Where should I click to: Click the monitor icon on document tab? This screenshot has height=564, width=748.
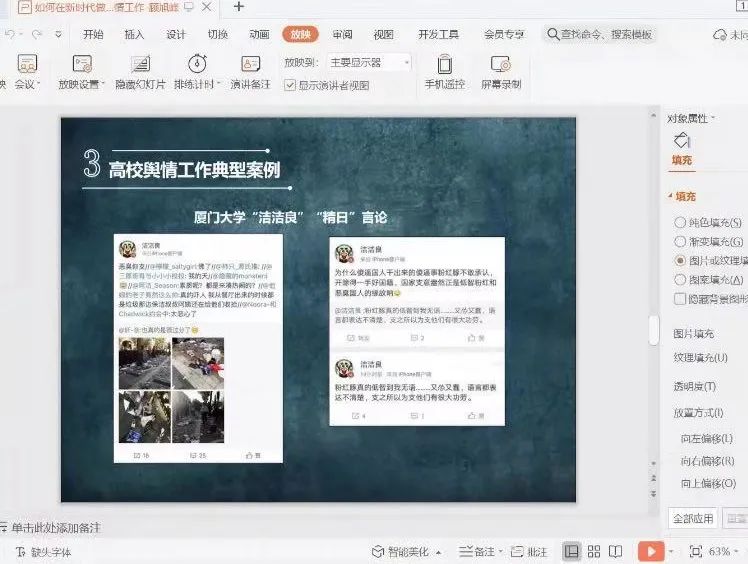[x=189, y=7]
